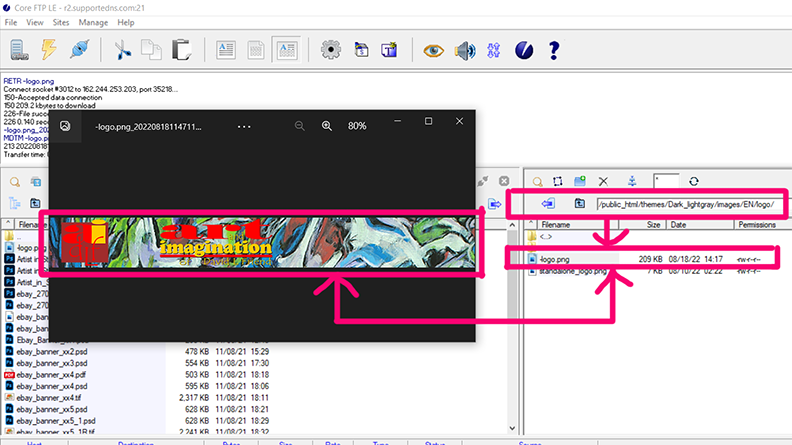Click the remote pane download arrow icon
The width and height of the screenshot is (792, 445).
(x=632, y=181)
